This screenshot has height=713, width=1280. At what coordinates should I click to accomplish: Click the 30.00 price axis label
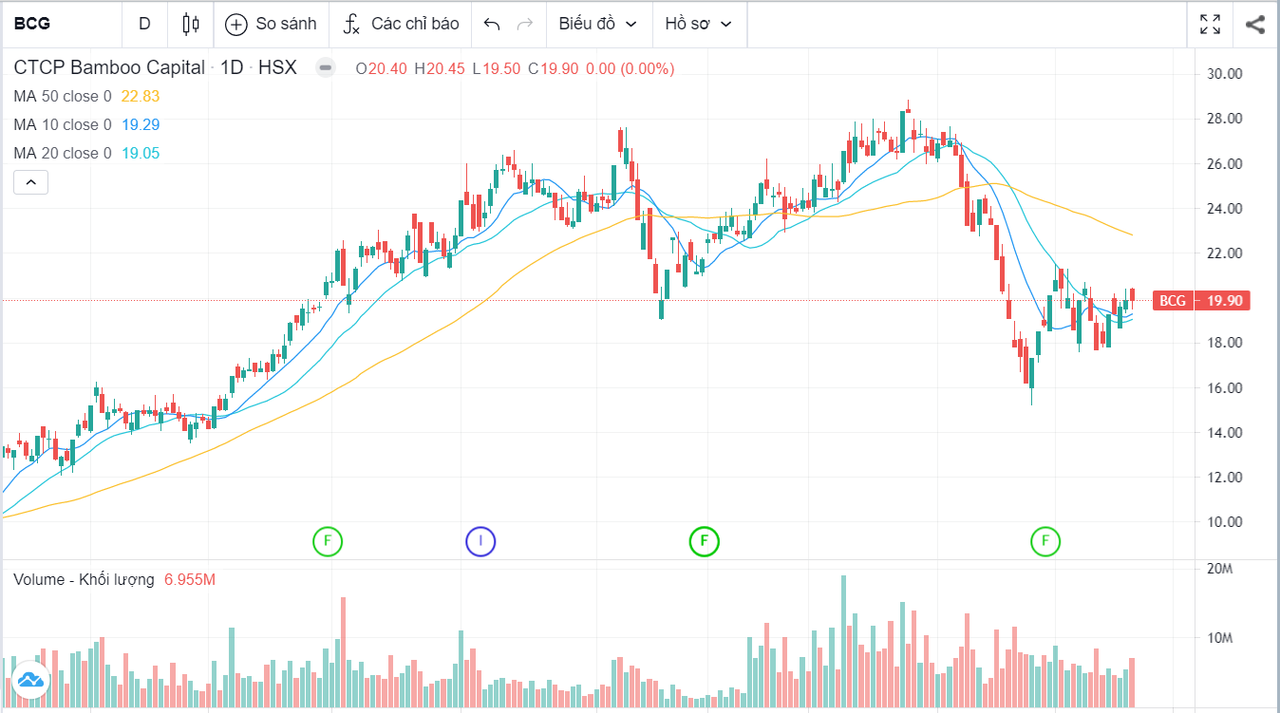[x=1223, y=74]
